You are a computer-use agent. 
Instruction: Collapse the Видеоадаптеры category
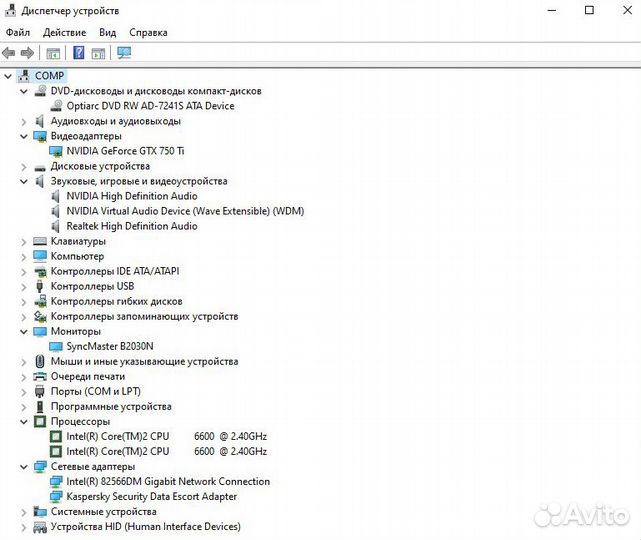coord(24,136)
